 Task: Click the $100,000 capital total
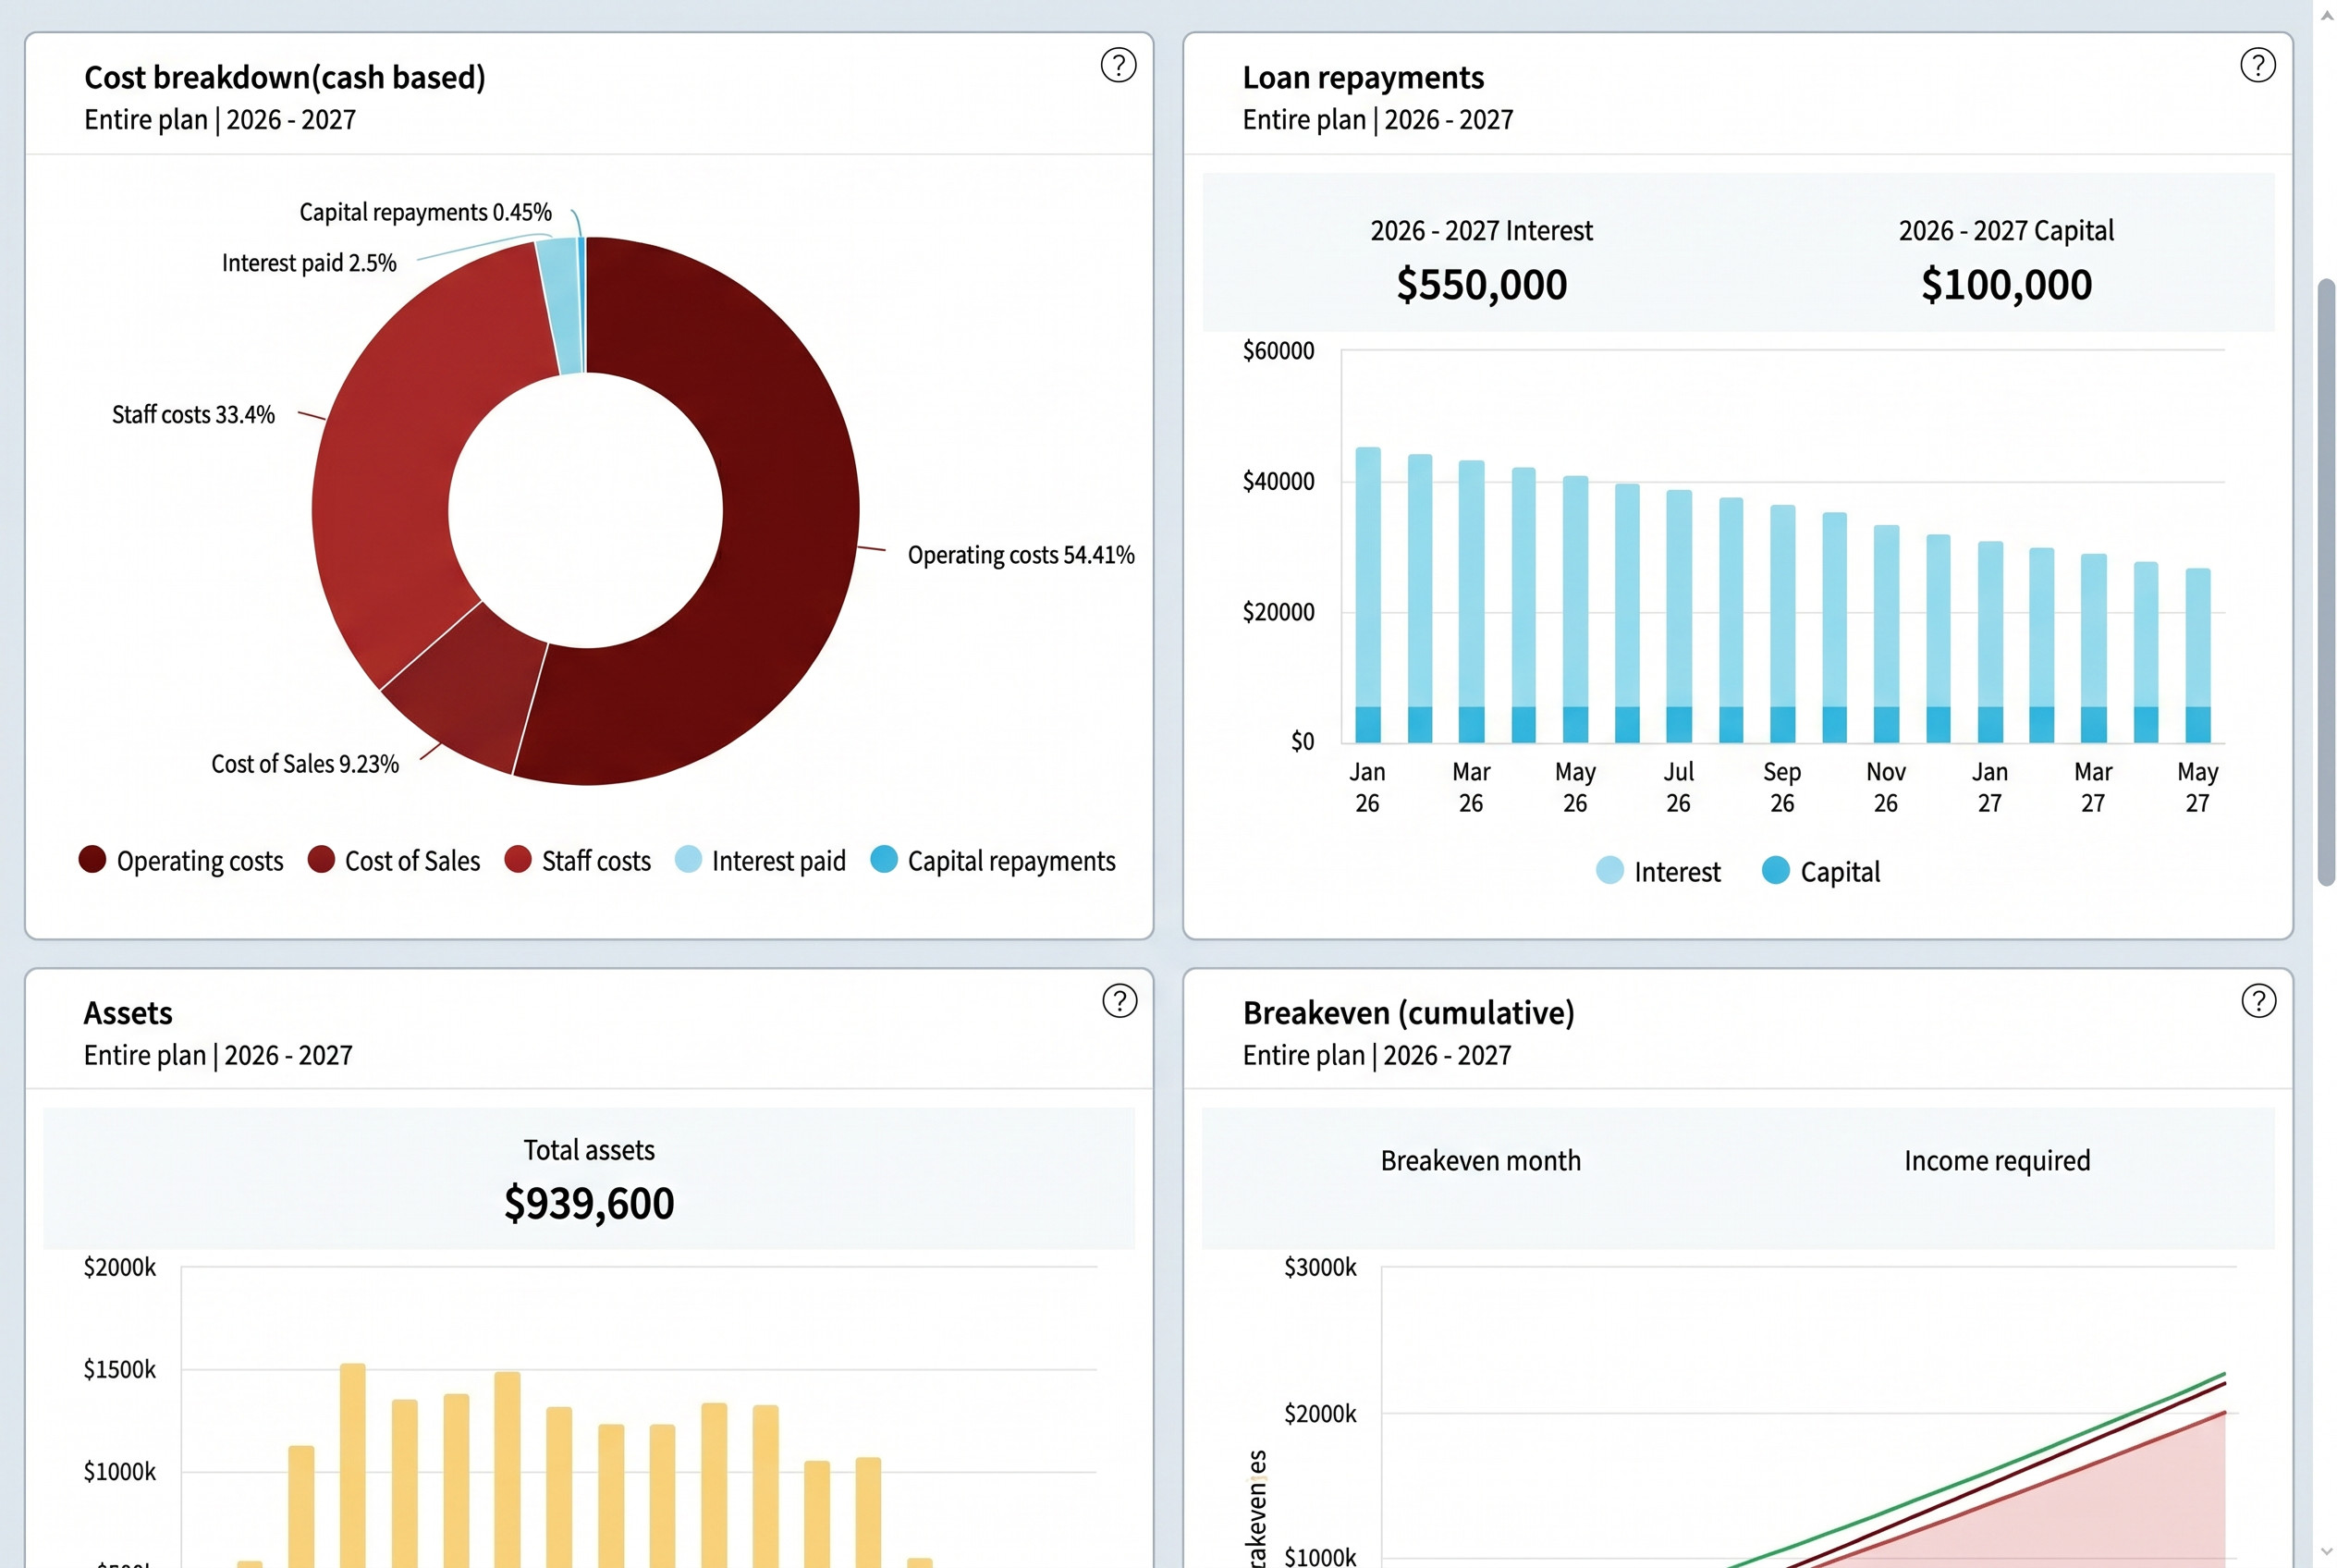coord(2006,285)
